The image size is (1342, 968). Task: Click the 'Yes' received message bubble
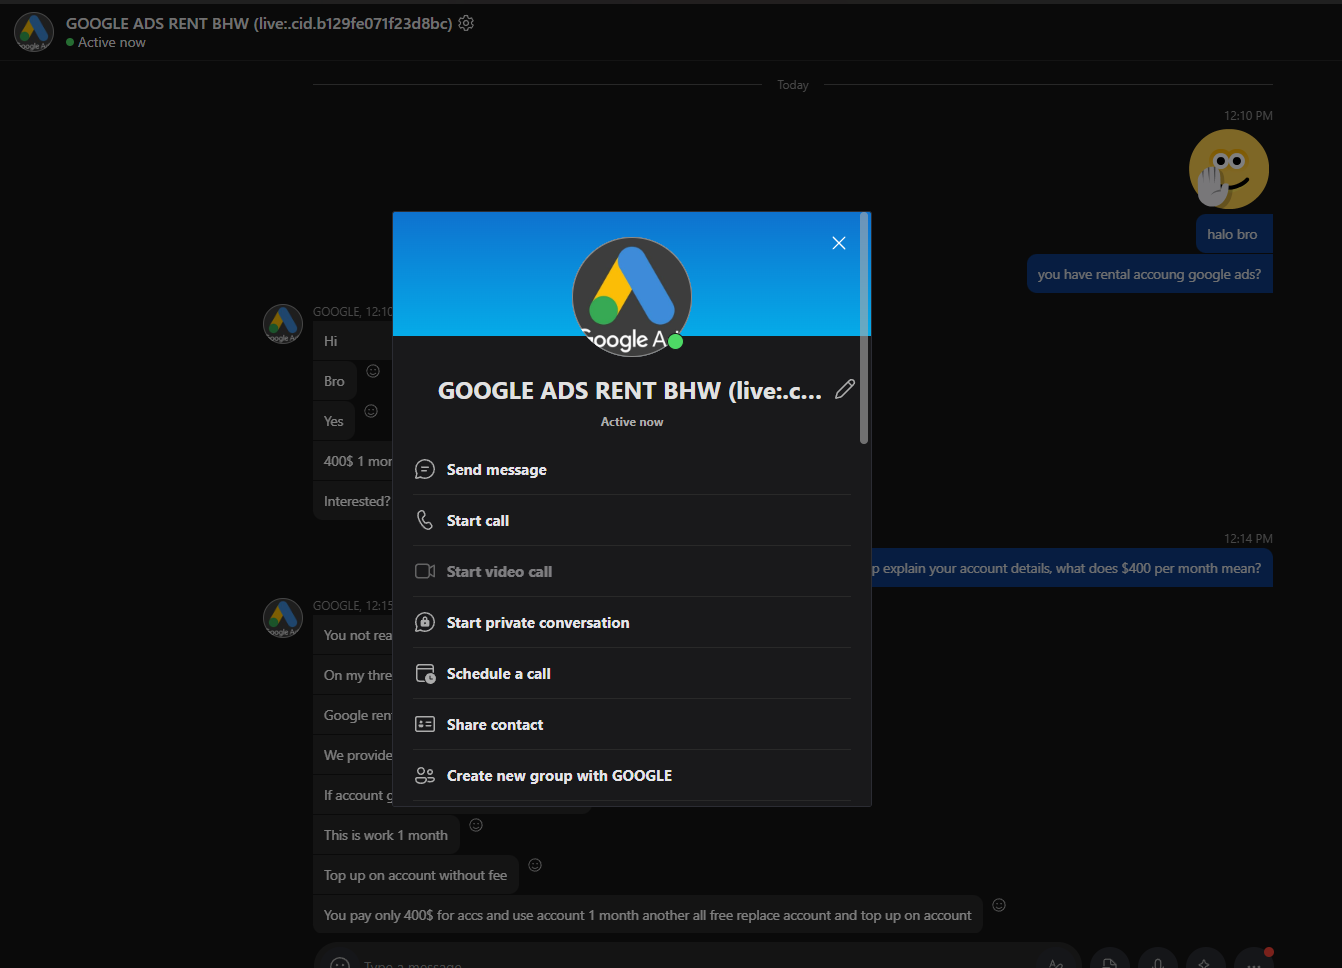(x=334, y=421)
